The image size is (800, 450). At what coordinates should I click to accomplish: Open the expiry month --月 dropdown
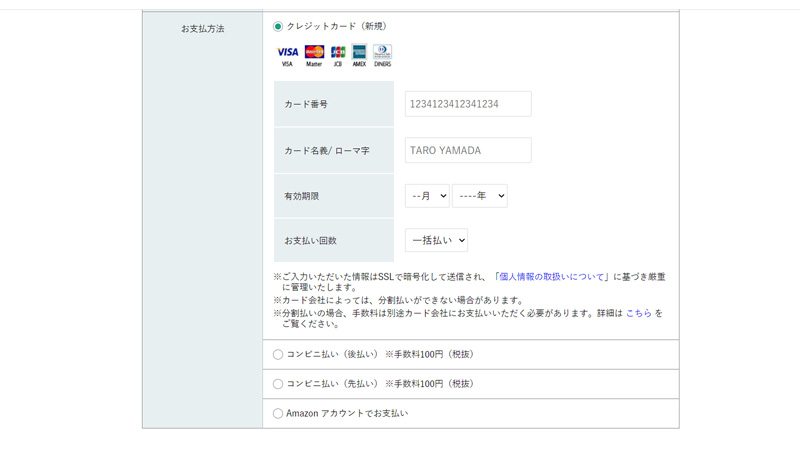427,196
